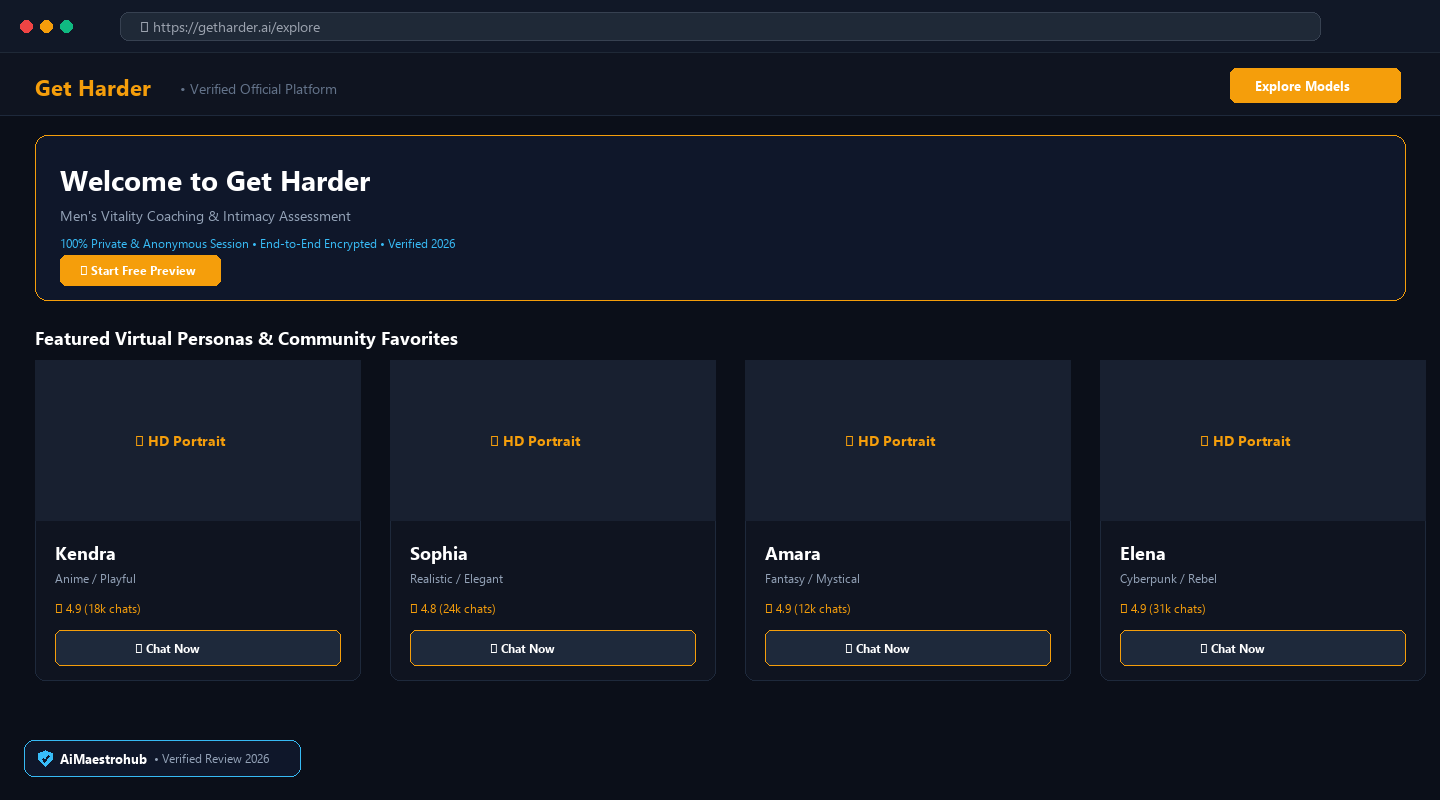The image size is (1440, 800).
Task: Open chat with Elena
Action: [1263, 648]
